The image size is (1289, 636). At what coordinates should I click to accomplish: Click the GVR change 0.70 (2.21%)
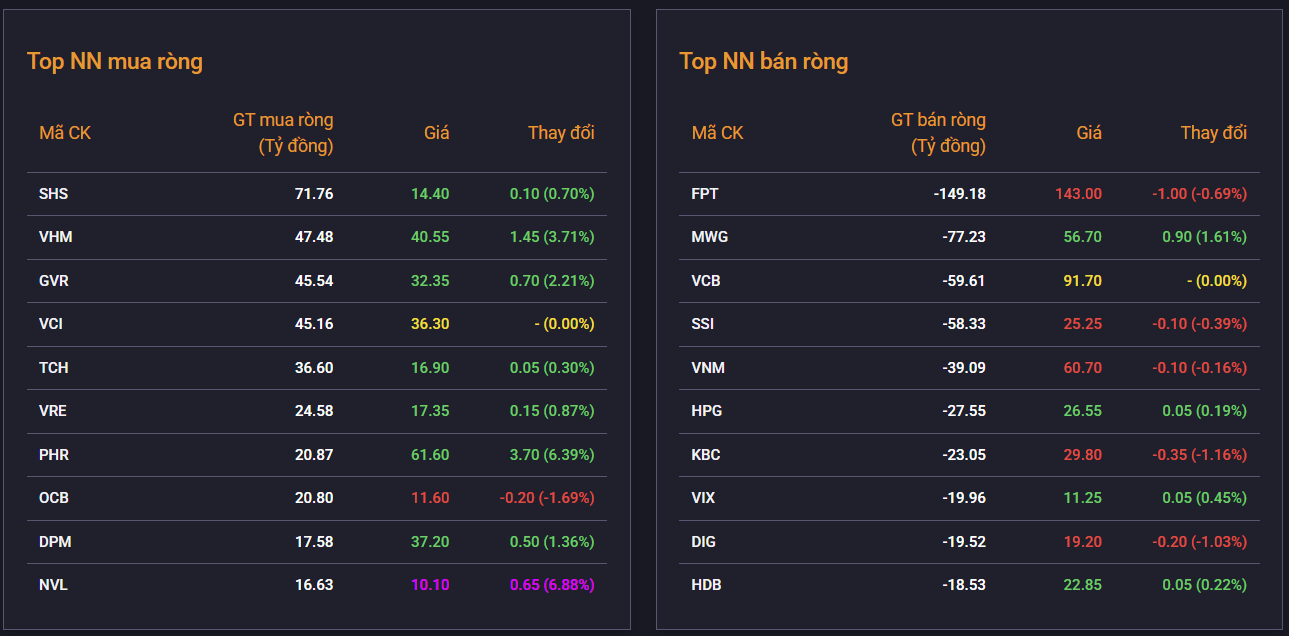[552, 281]
